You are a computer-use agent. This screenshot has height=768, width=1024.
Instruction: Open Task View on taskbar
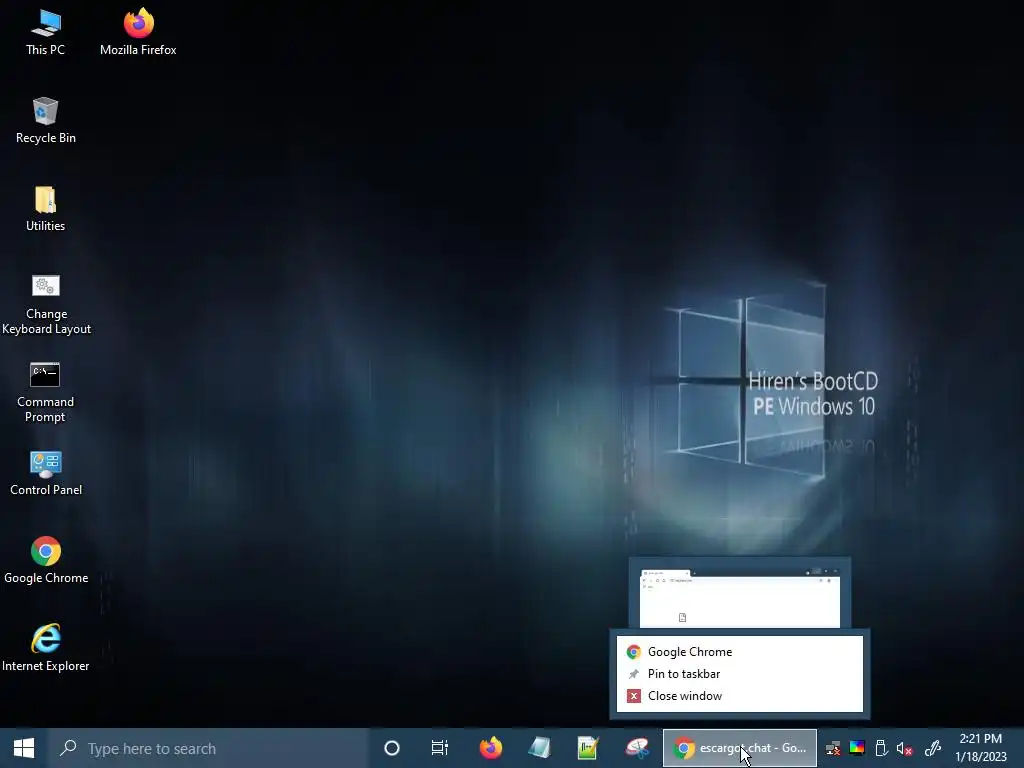[440, 748]
